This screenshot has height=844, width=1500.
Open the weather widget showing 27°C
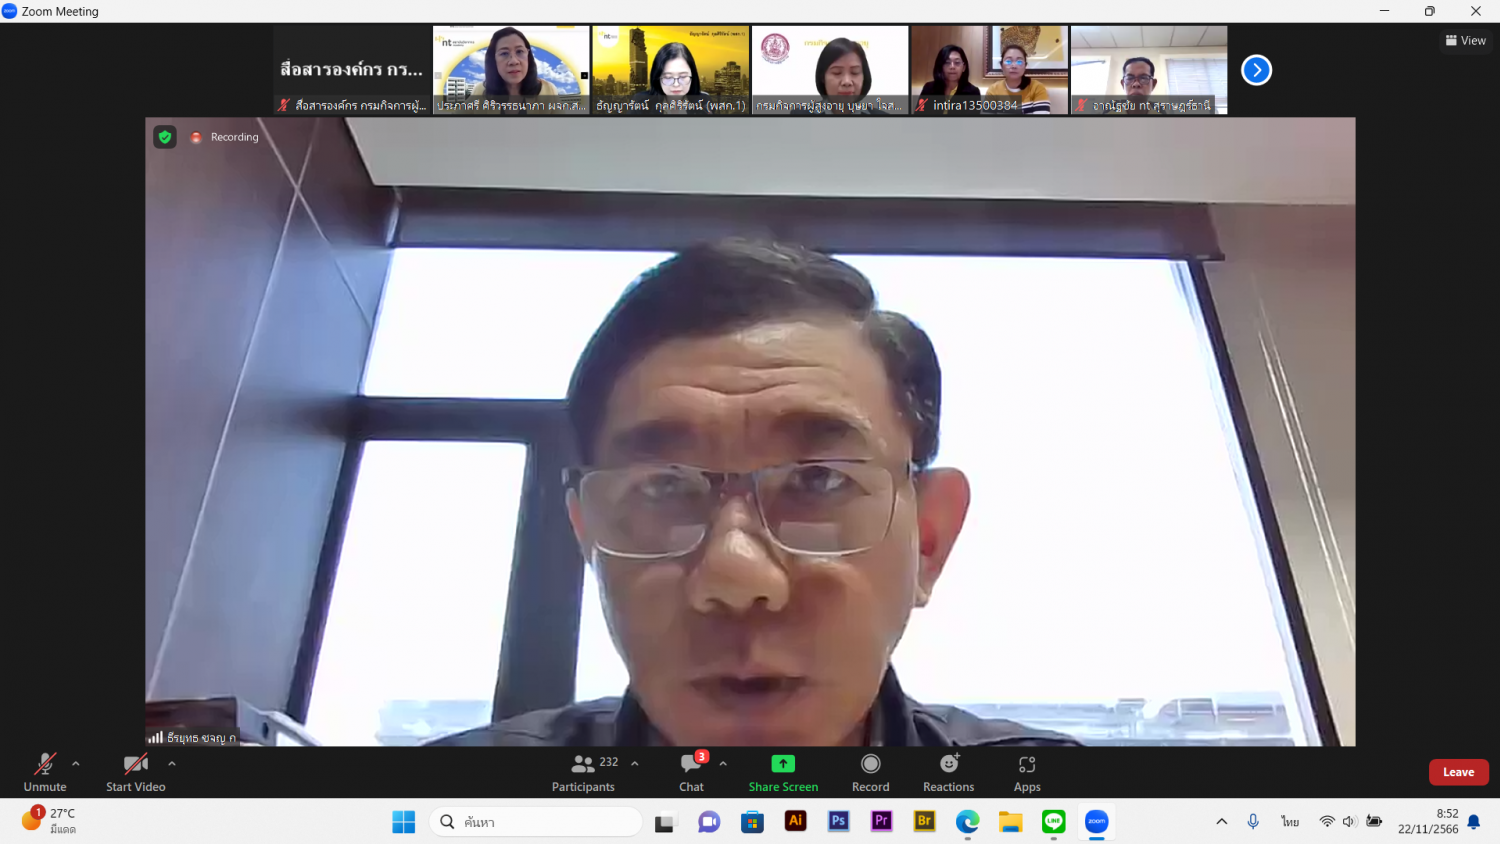pyautogui.click(x=50, y=821)
